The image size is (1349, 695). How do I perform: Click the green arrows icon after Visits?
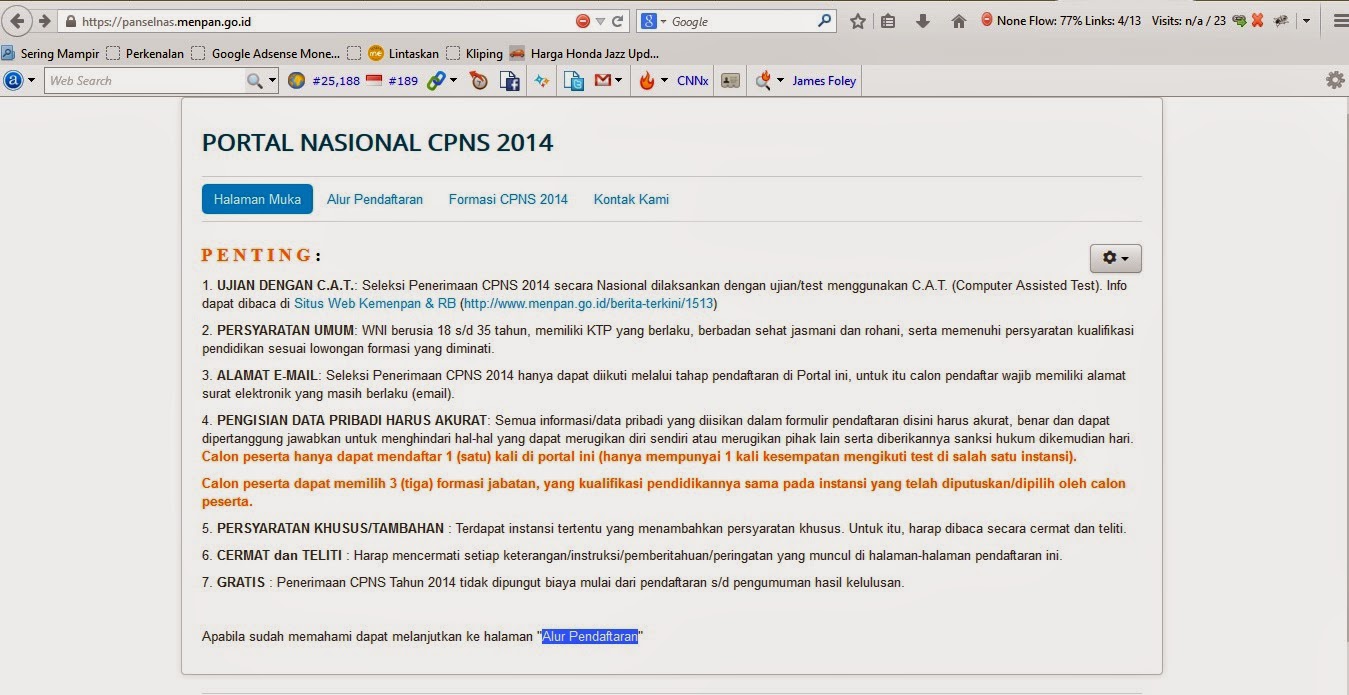pyautogui.click(x=1239, y=20)
